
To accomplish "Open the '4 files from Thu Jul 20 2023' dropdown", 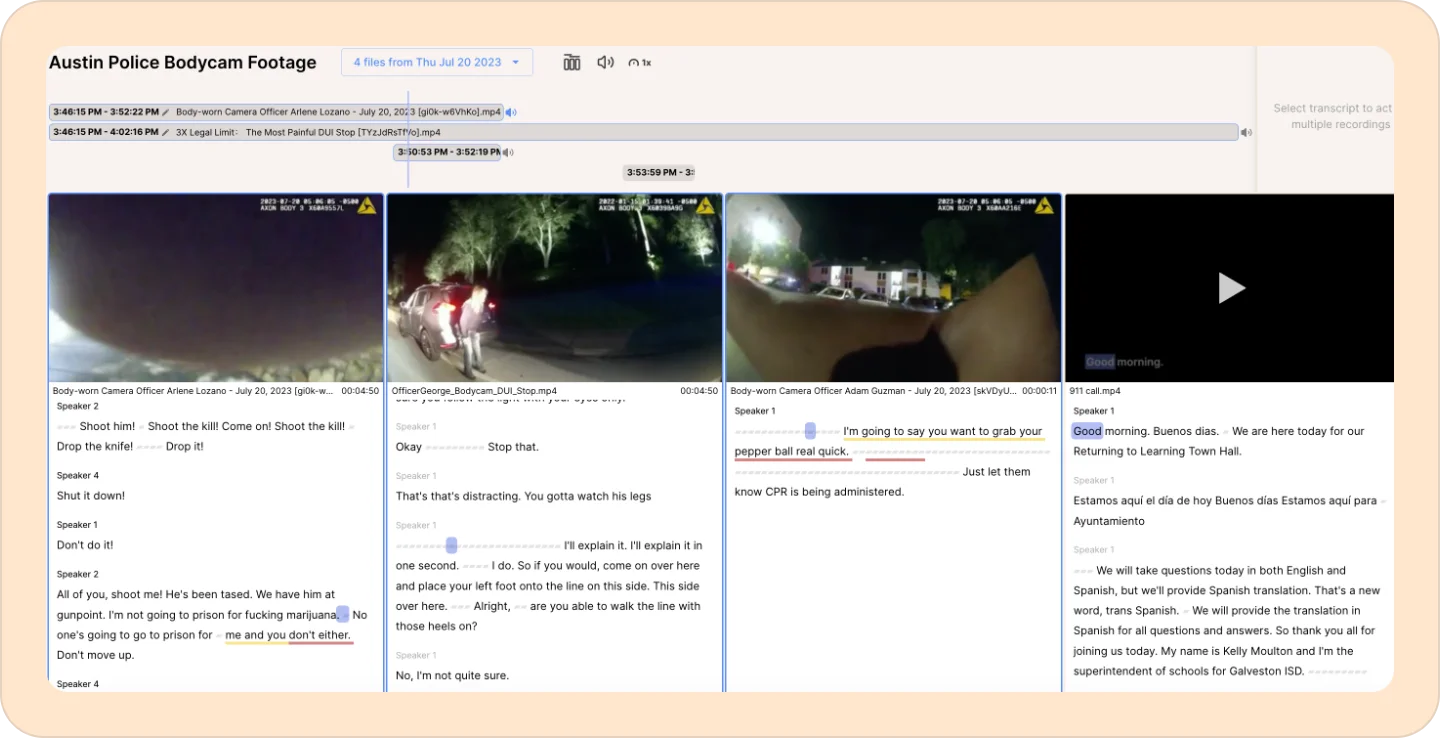I will pos(437,62).
